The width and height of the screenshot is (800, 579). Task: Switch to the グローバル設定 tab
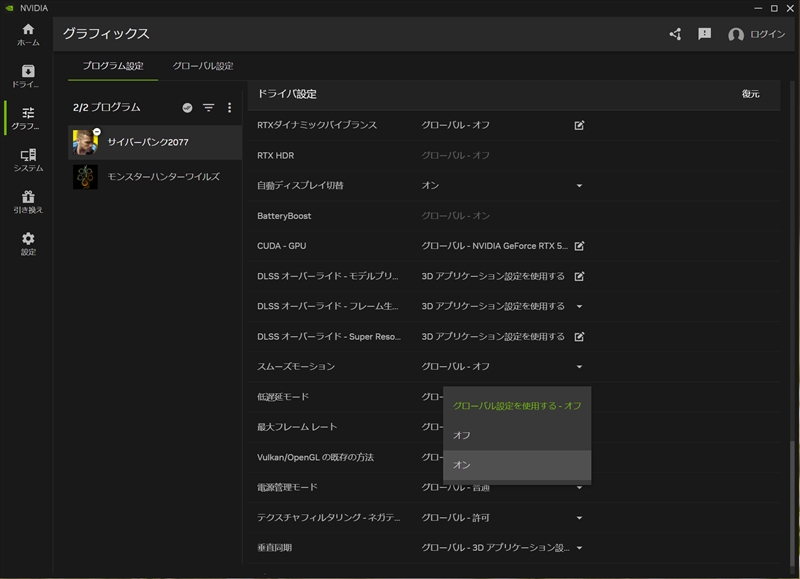[203, 66]
